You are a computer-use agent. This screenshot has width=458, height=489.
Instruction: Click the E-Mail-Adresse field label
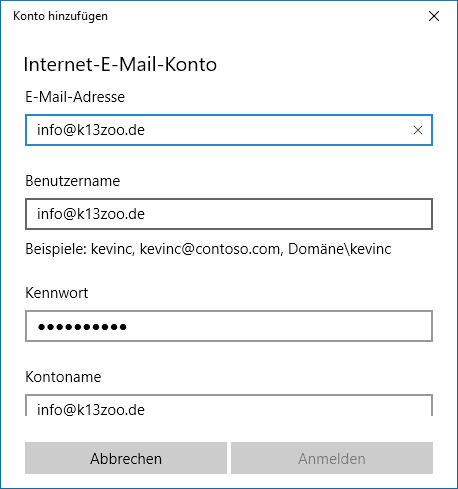click(x=75, y=97)
